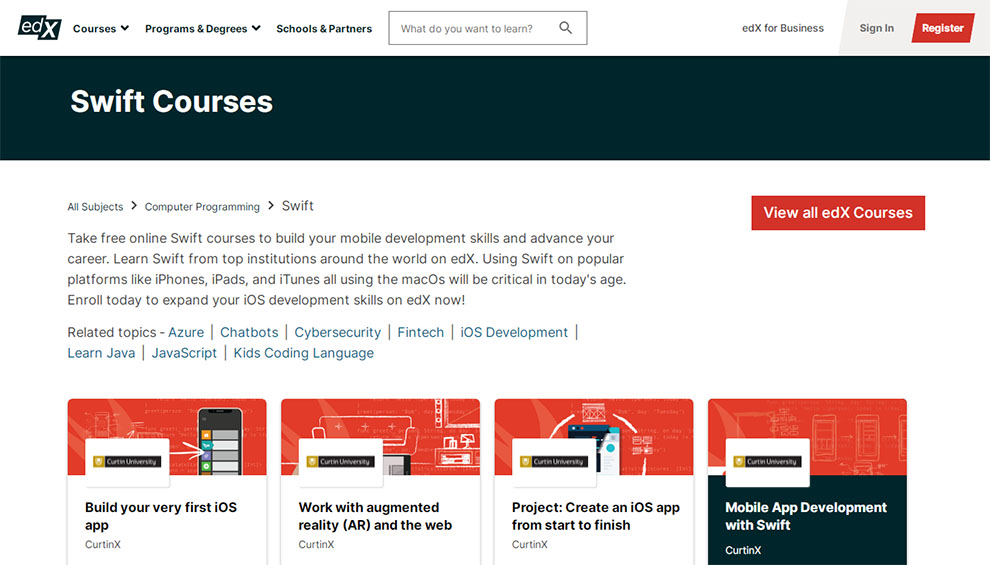The height and width of the screenshot is (565, 990).
Task: Open the JavaScript related topic
Action: pos(184,353)
